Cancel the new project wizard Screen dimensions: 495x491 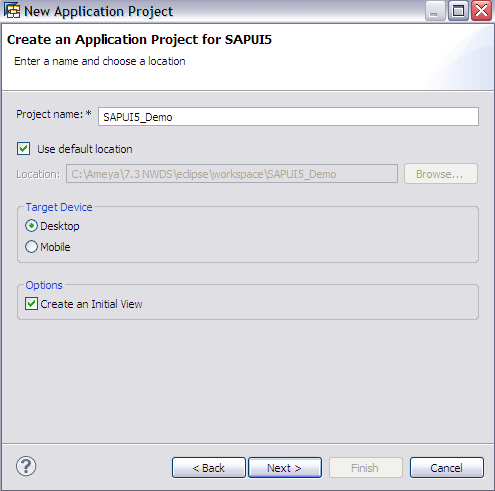pyautogui.click(x=447, y=468)
